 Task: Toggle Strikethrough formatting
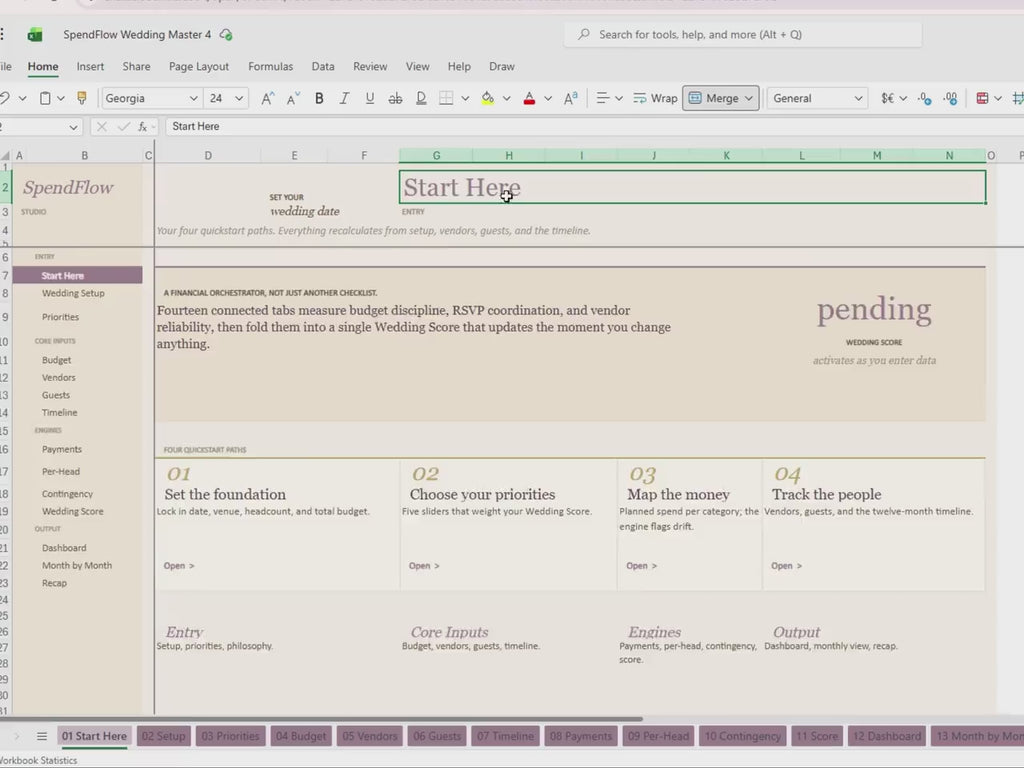point(395,98)
